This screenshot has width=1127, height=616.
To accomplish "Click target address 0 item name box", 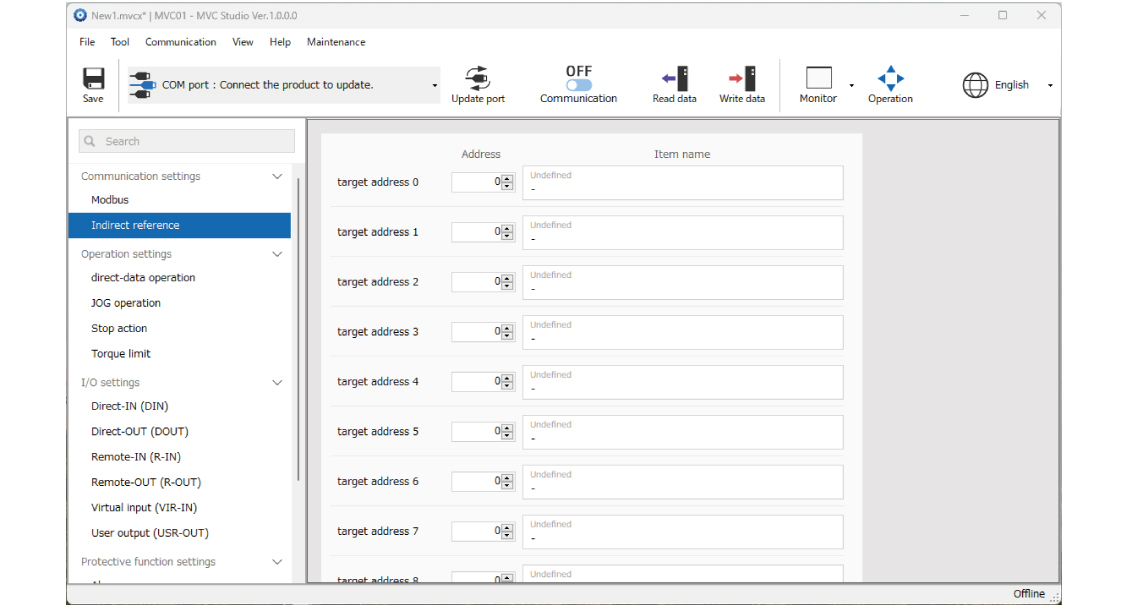I will (x=683, y=183).
